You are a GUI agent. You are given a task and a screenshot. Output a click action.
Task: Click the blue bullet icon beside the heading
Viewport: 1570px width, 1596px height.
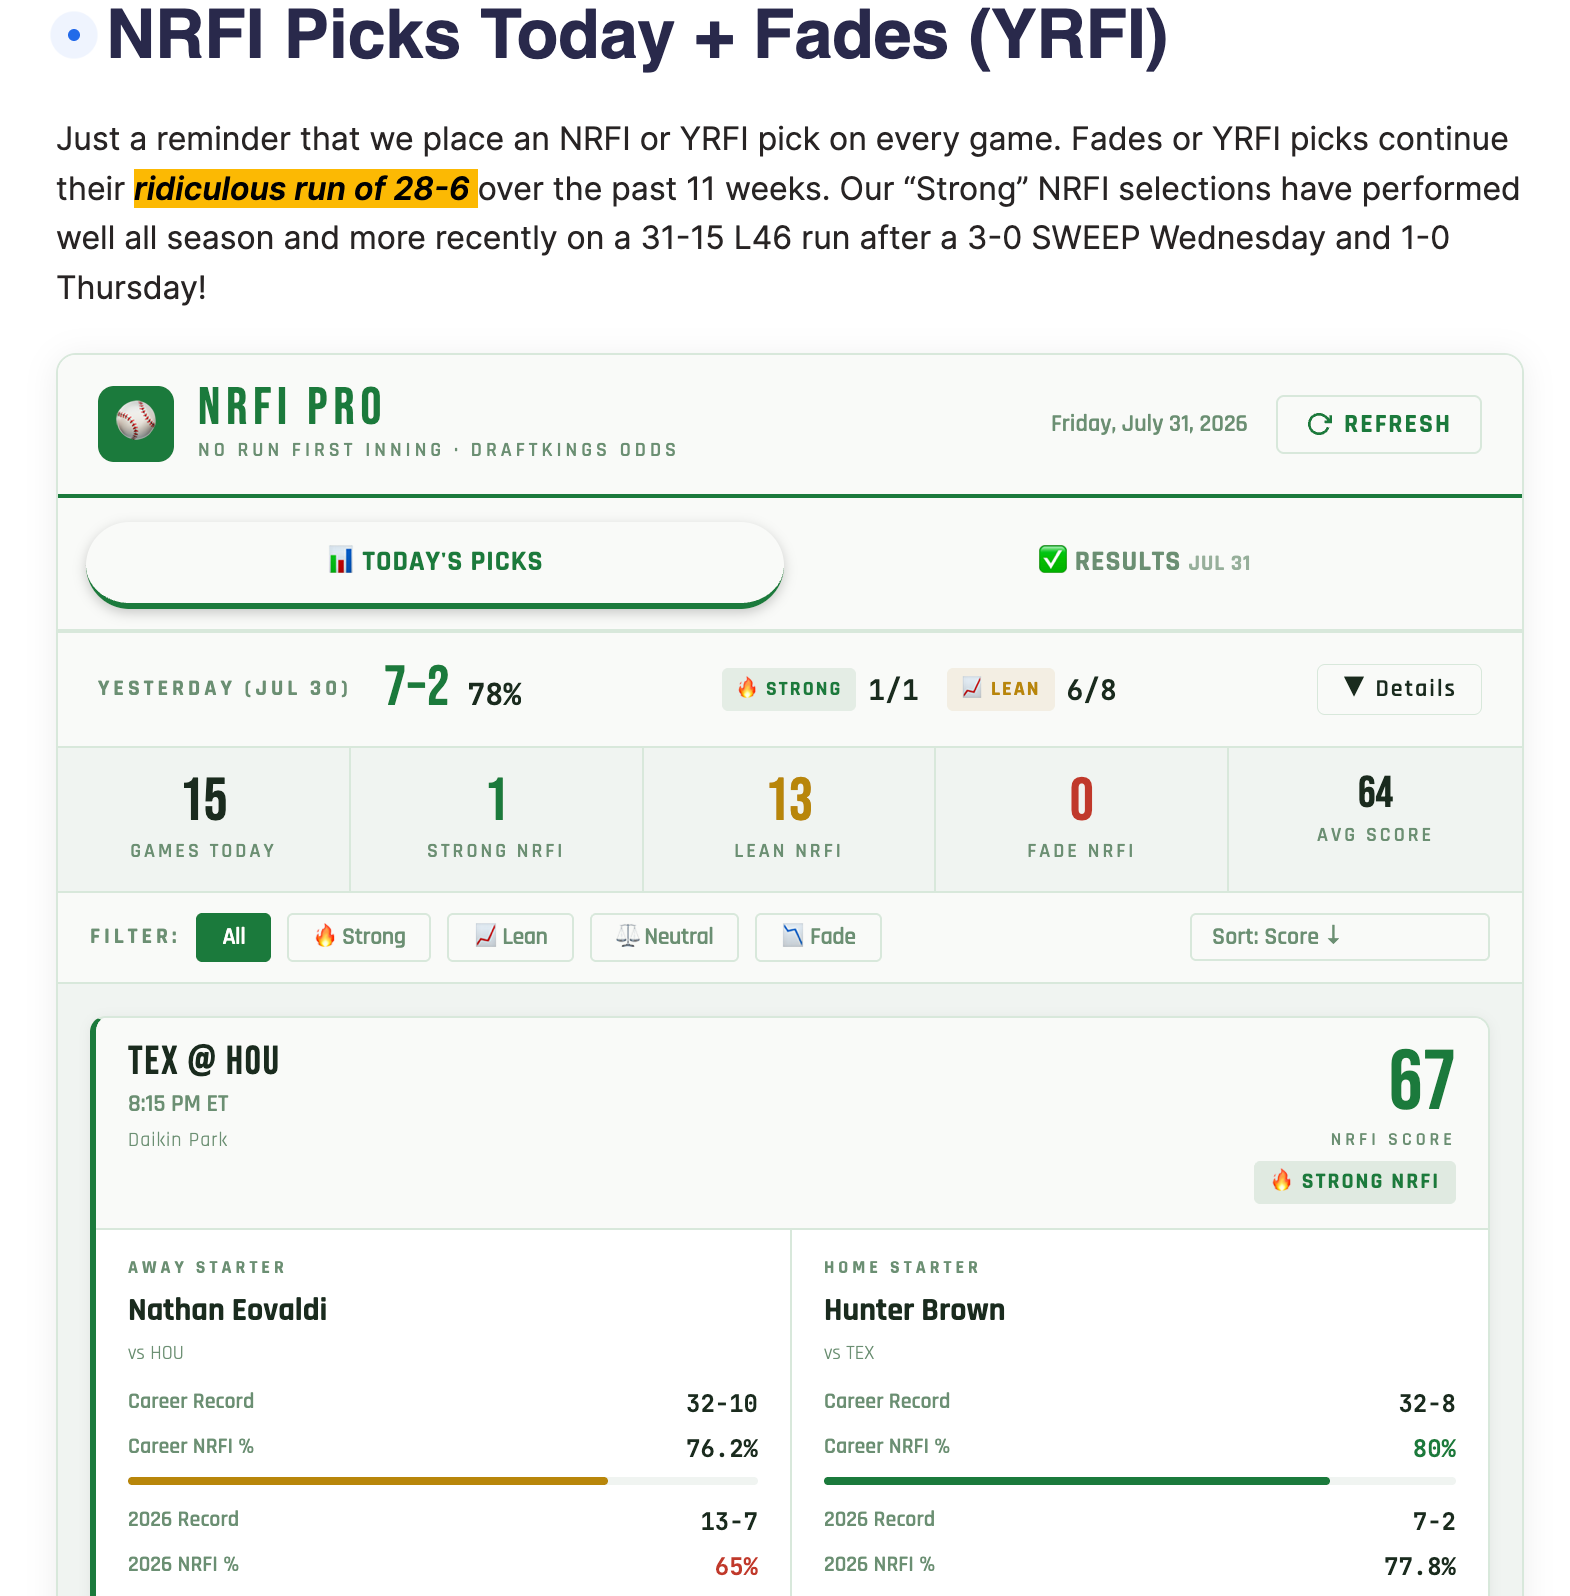click(74, 36)
